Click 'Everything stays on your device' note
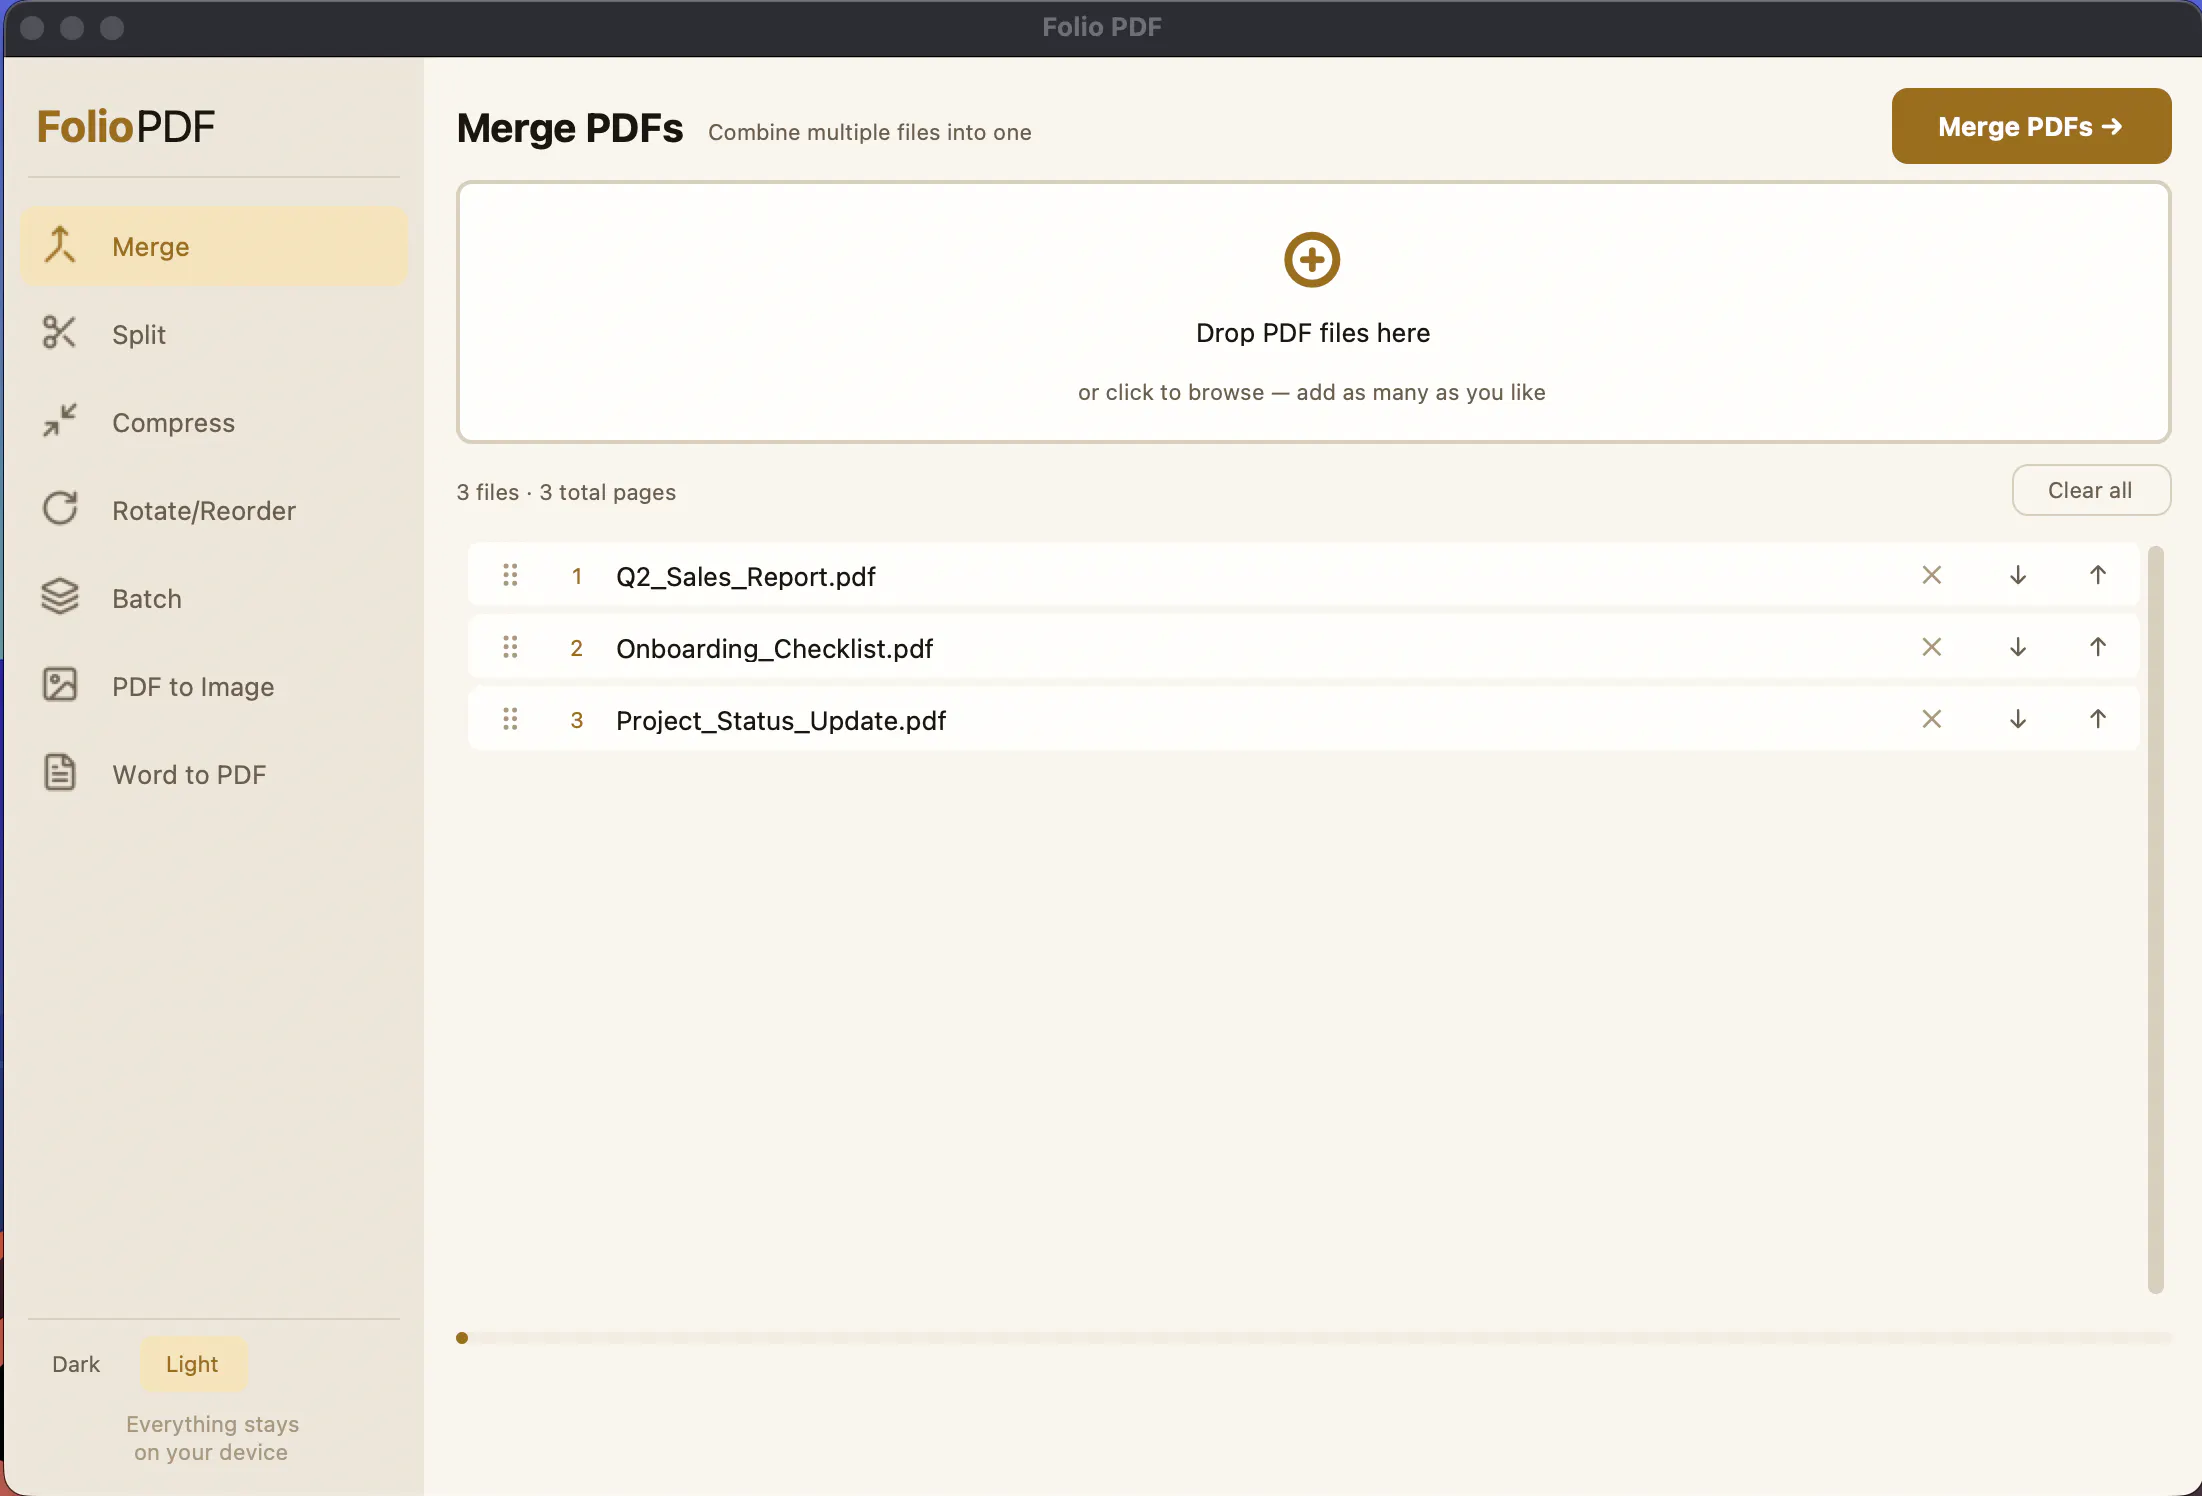Viewport: 2202px width, 1496px height. pos(212,1438)
